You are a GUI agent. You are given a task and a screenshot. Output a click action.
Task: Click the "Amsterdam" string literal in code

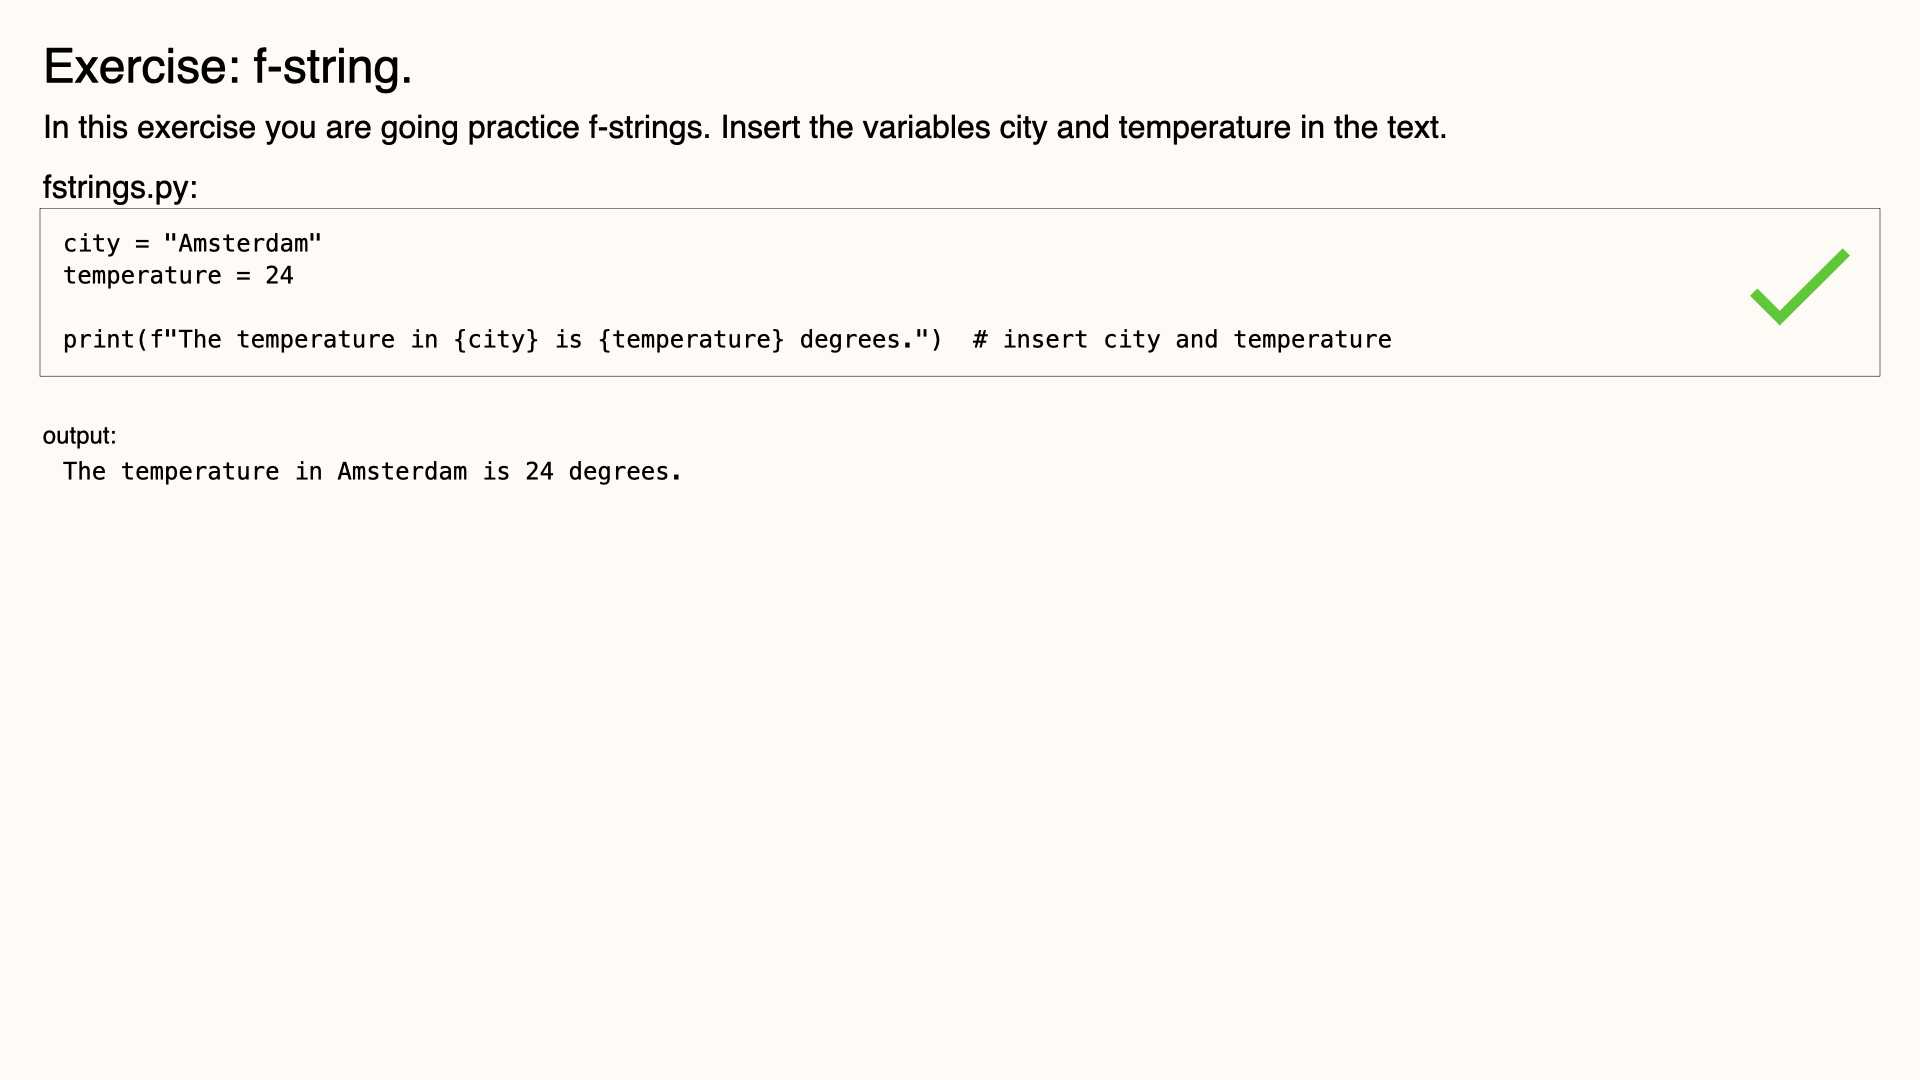point(243,244)
